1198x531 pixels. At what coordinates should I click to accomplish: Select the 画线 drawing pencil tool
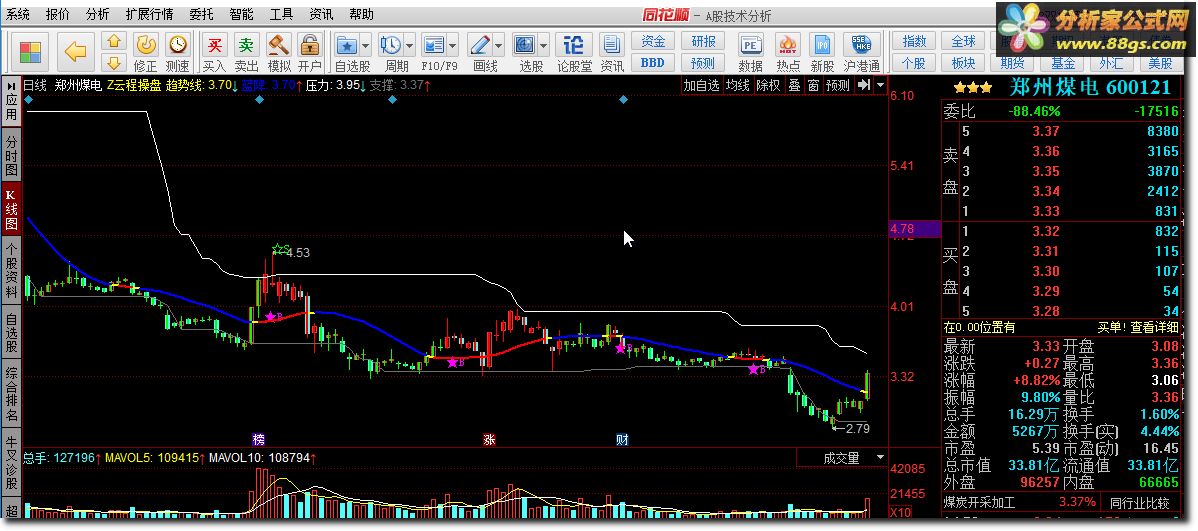coord(480,45)
